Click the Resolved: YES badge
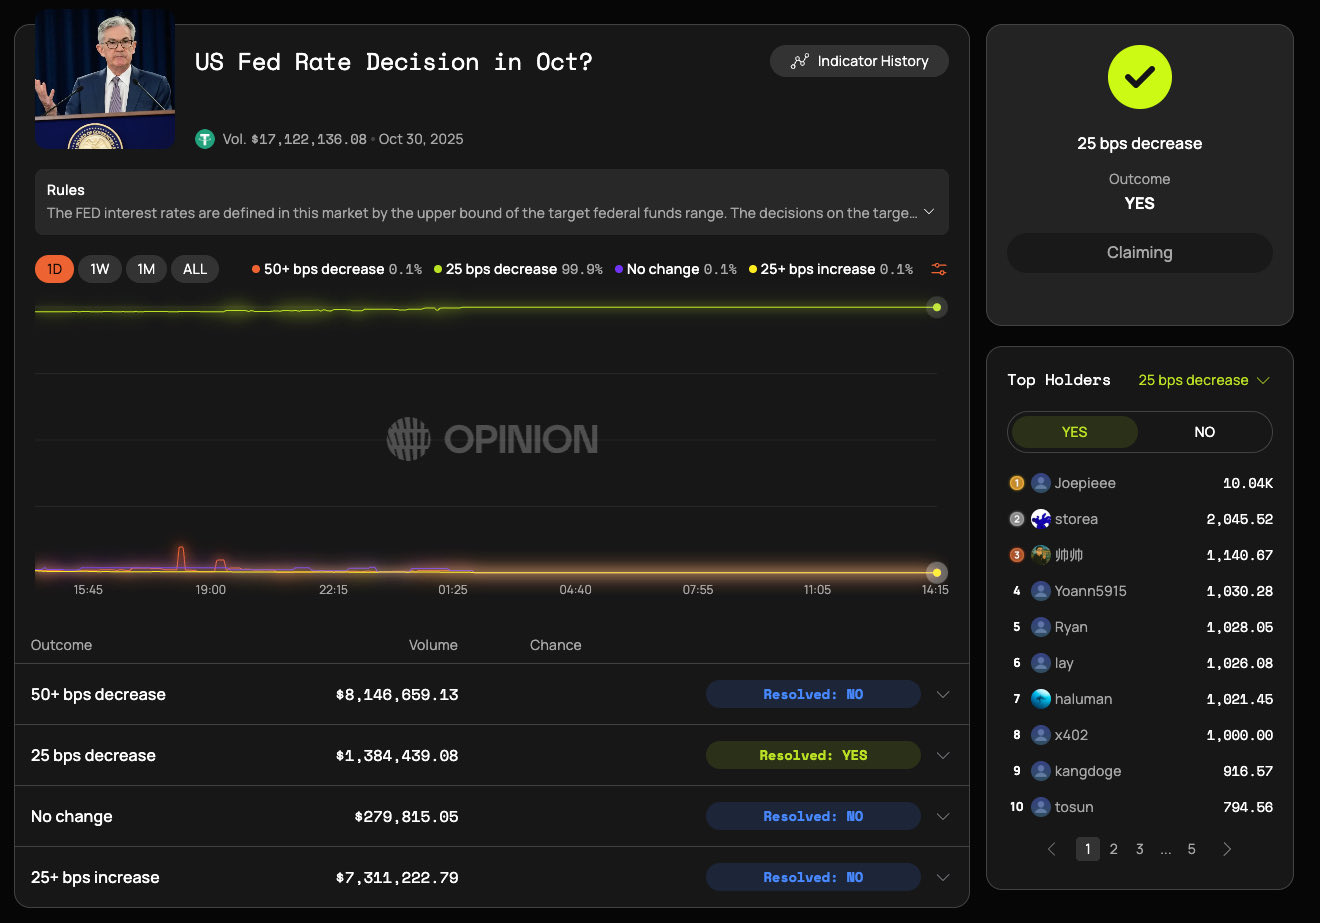The width and height of the screenshot is (1320, 923). (x=813, y=755)
